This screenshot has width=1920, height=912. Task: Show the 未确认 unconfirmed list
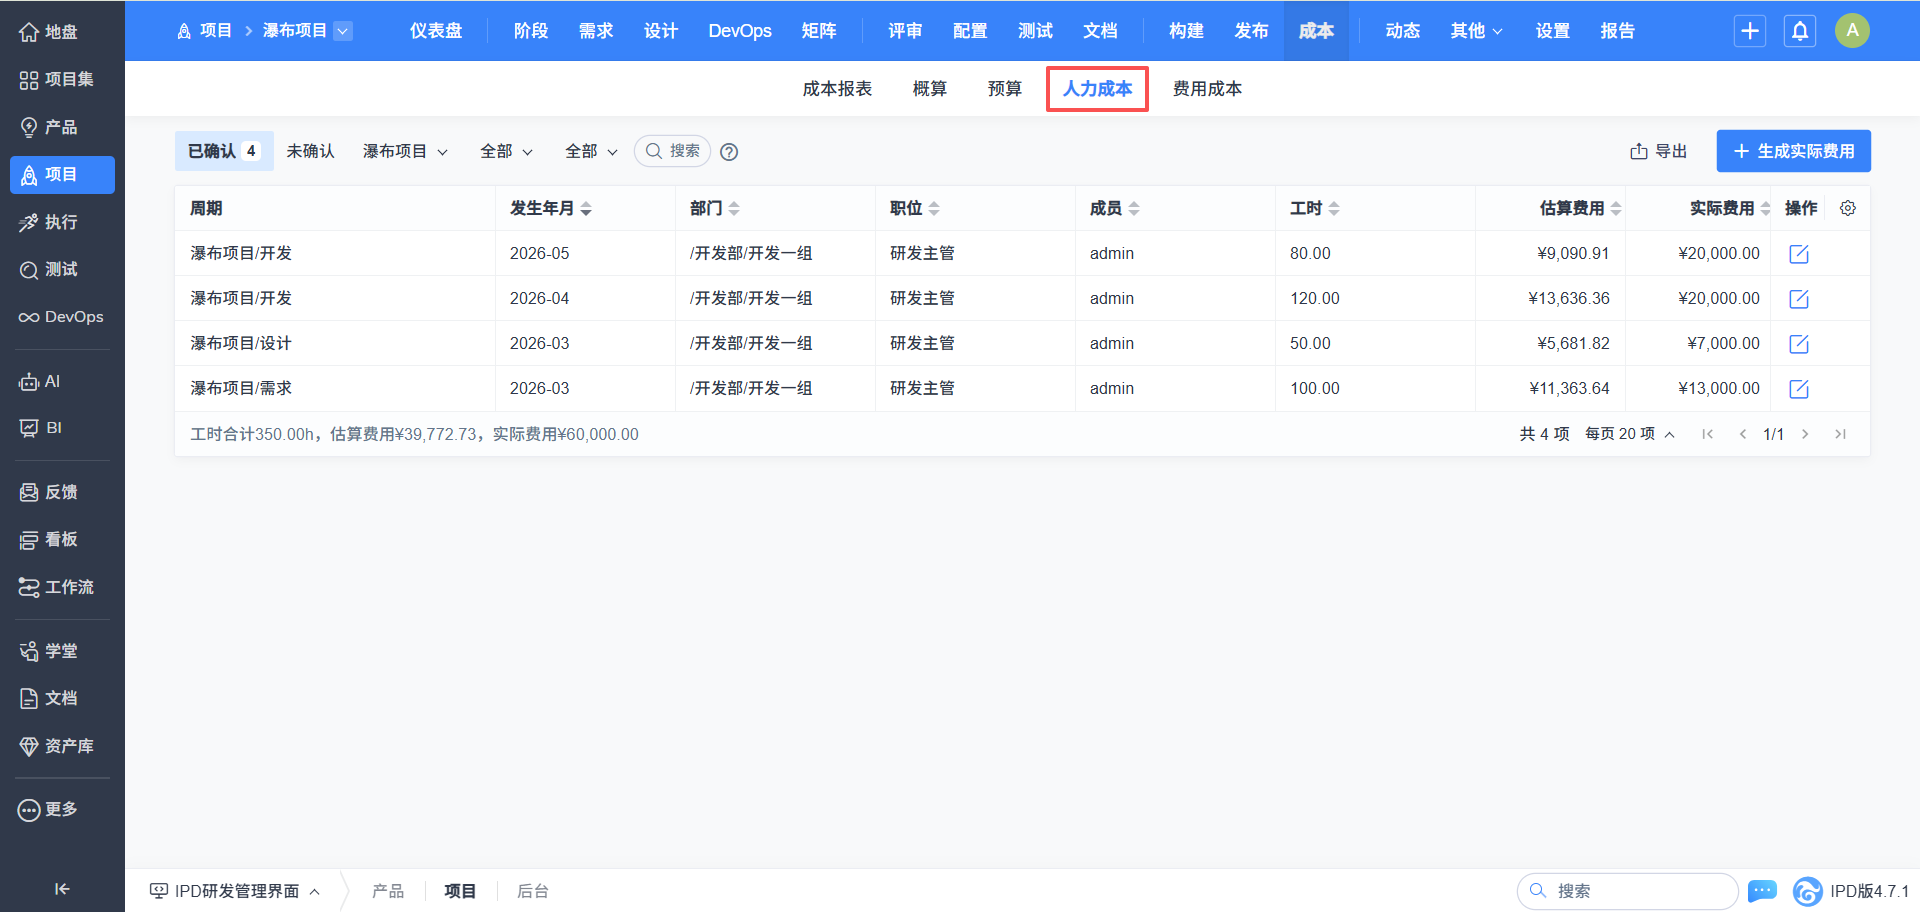pyautogui.click(x=310, y=151)
